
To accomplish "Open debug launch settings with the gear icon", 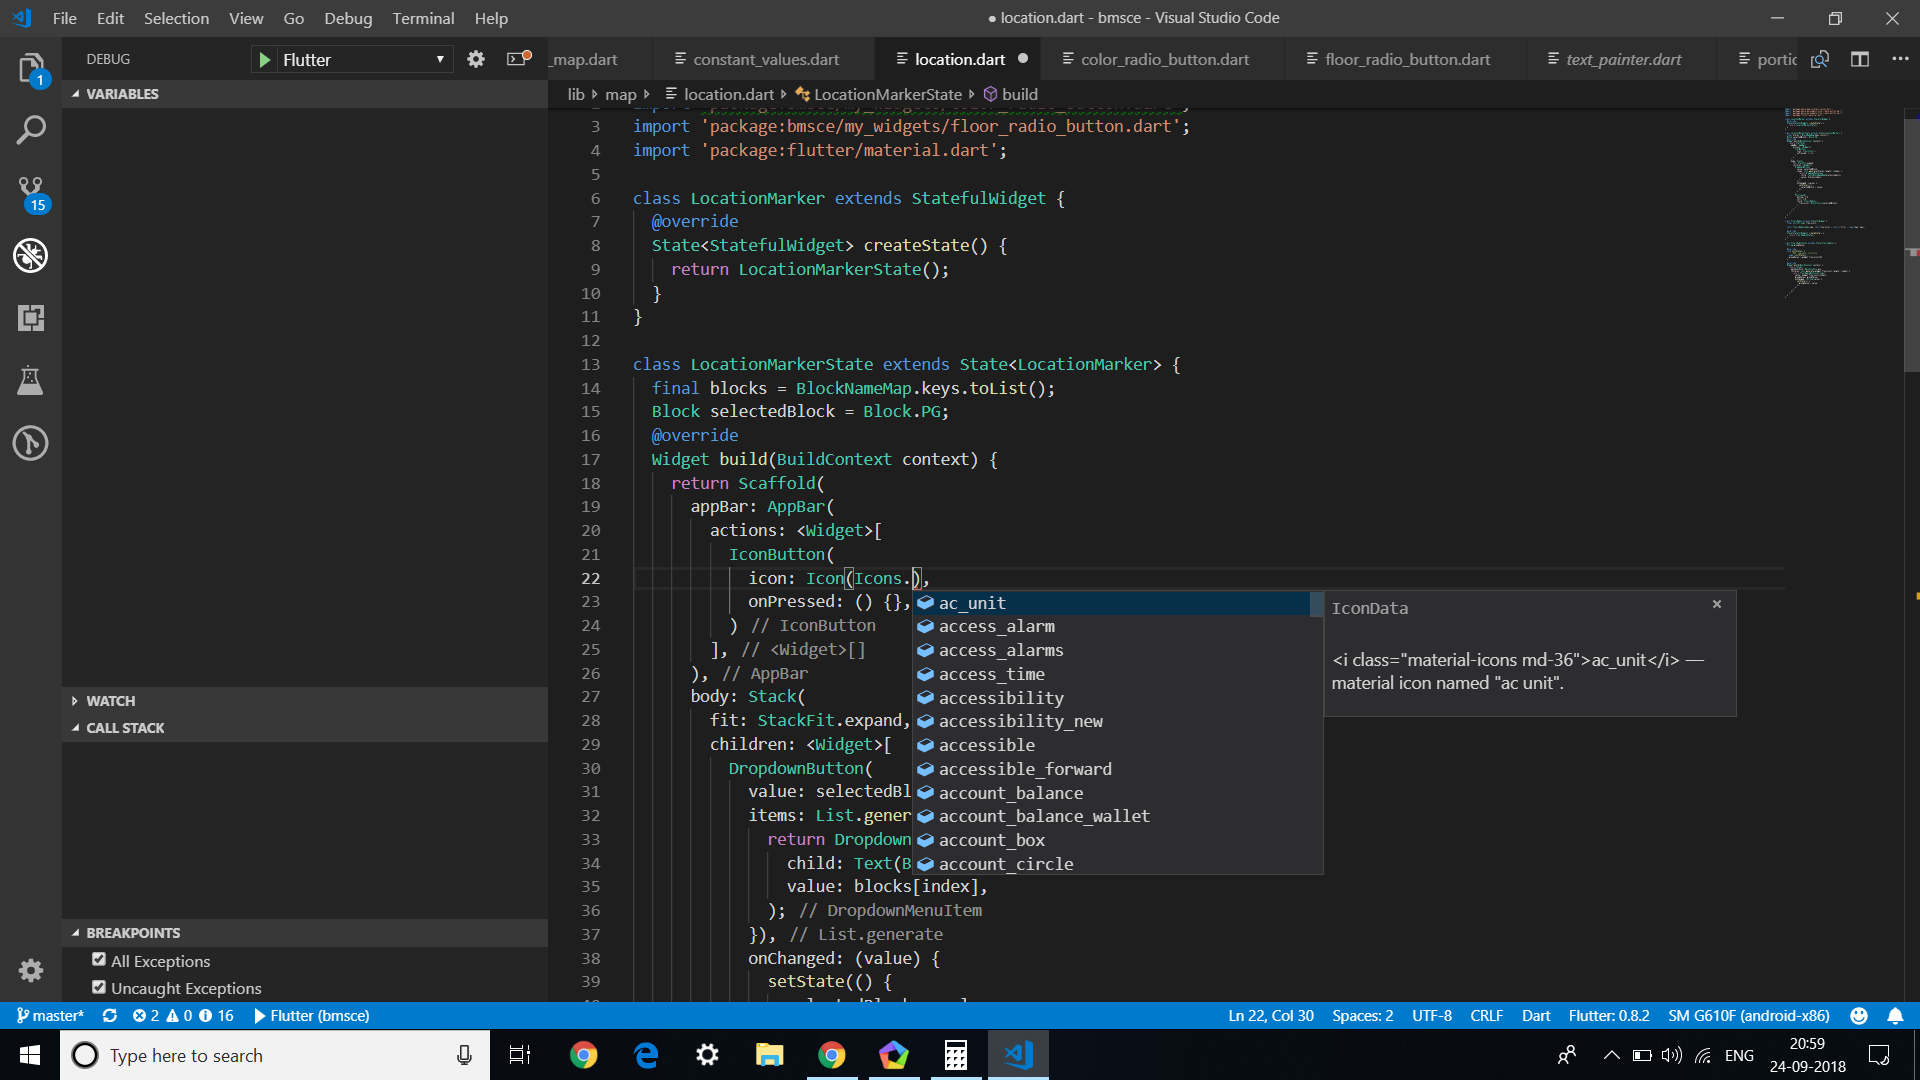I will tap(476, 59).
